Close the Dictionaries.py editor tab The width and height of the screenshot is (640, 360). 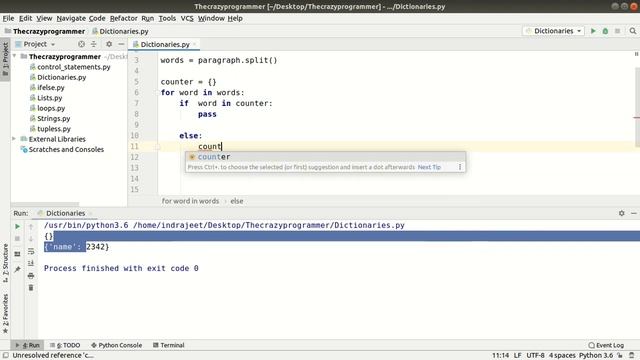point(195,44)
